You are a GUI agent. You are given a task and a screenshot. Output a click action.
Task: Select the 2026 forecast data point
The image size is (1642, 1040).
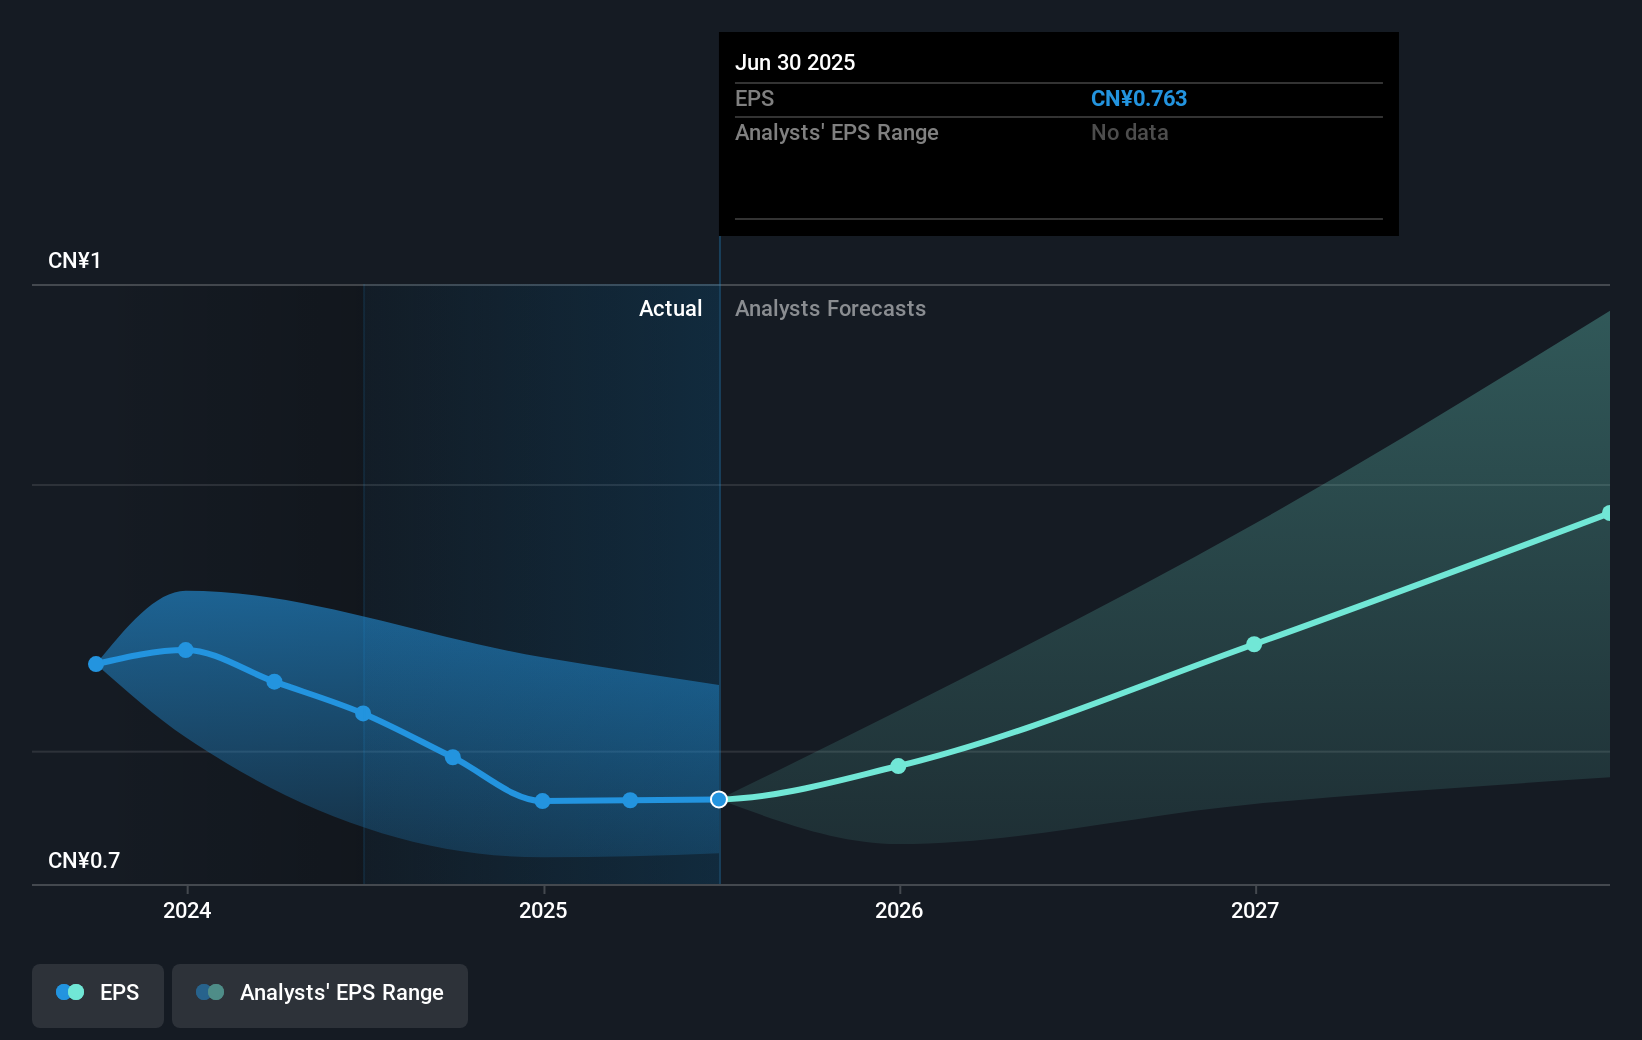tap(899, 766)
